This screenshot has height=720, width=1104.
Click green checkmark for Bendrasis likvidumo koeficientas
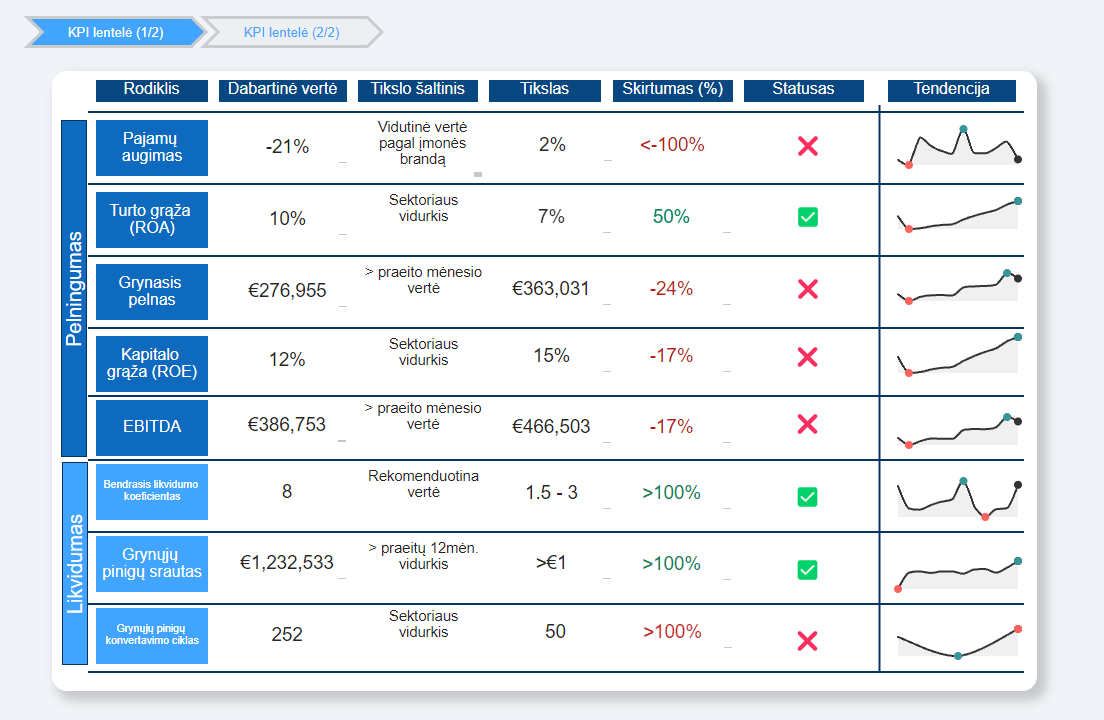(808, 497)
